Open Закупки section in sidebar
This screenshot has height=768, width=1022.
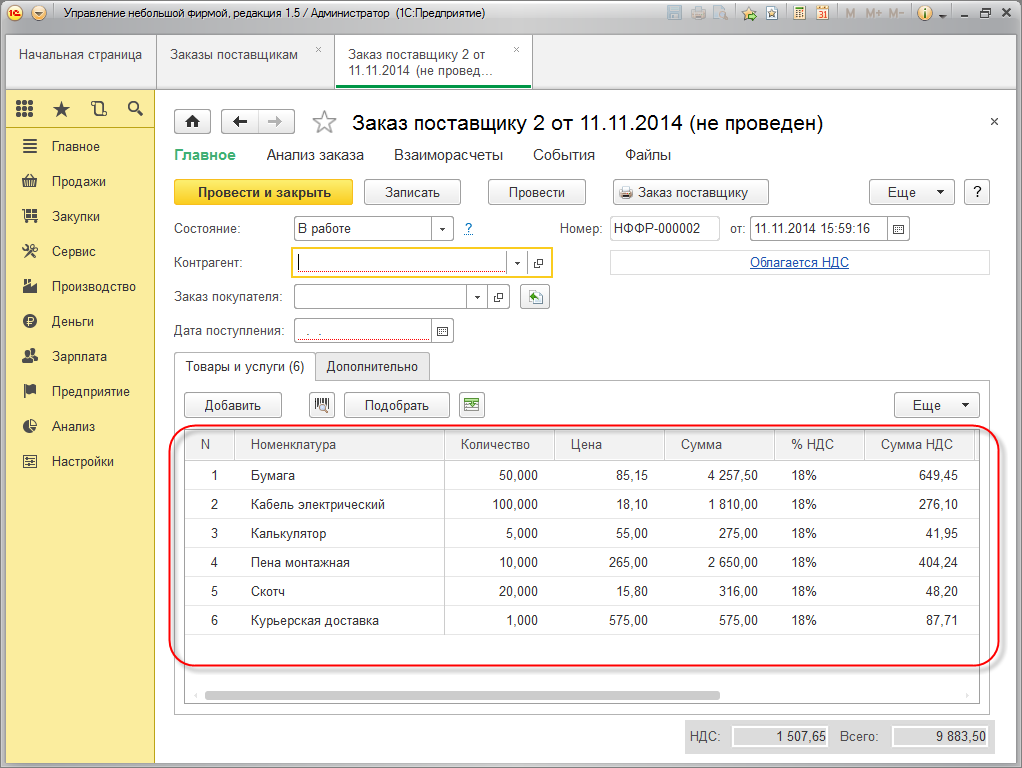pyautogui.click(x=76, y=217)
